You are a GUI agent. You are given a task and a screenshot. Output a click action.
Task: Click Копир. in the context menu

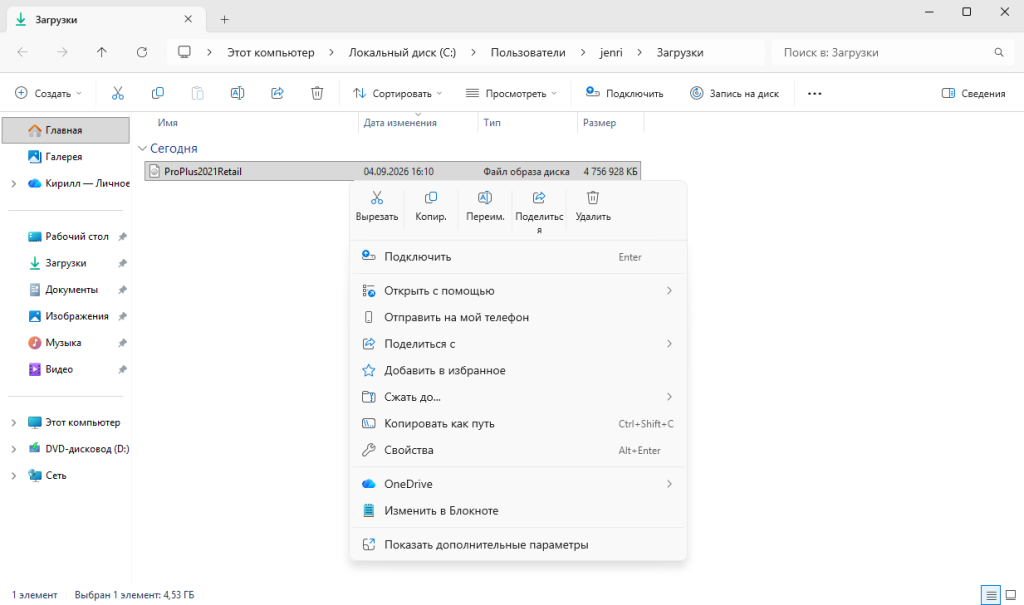pyautogui.click(x=431, y=206)
